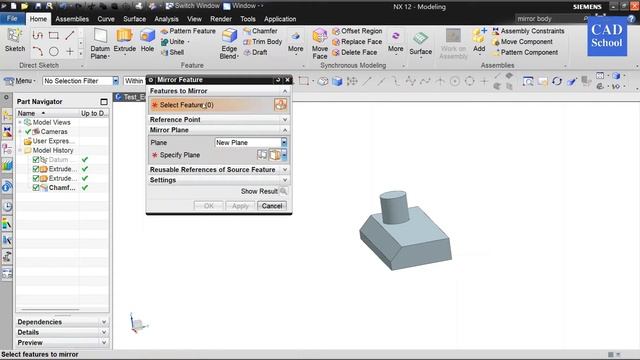
Task: Draw a line in Direct Sketch
Action: tap(70, 35)
